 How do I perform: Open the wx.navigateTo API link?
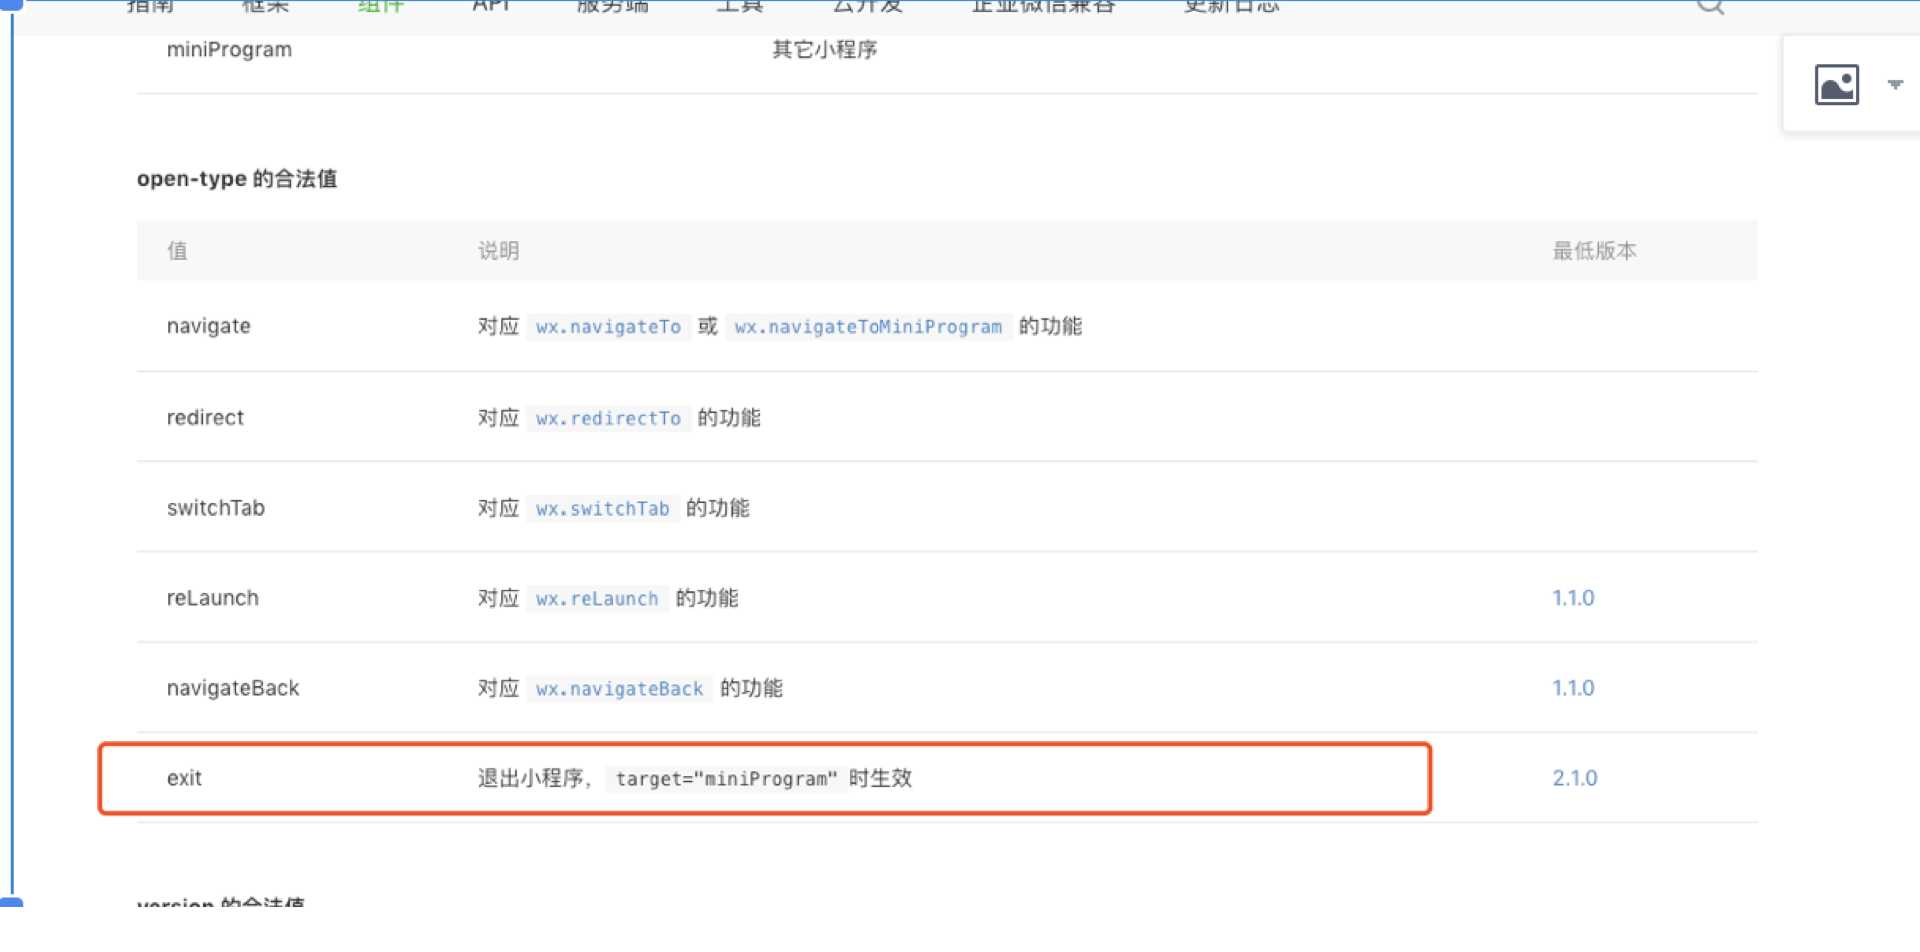coord(608,327)
